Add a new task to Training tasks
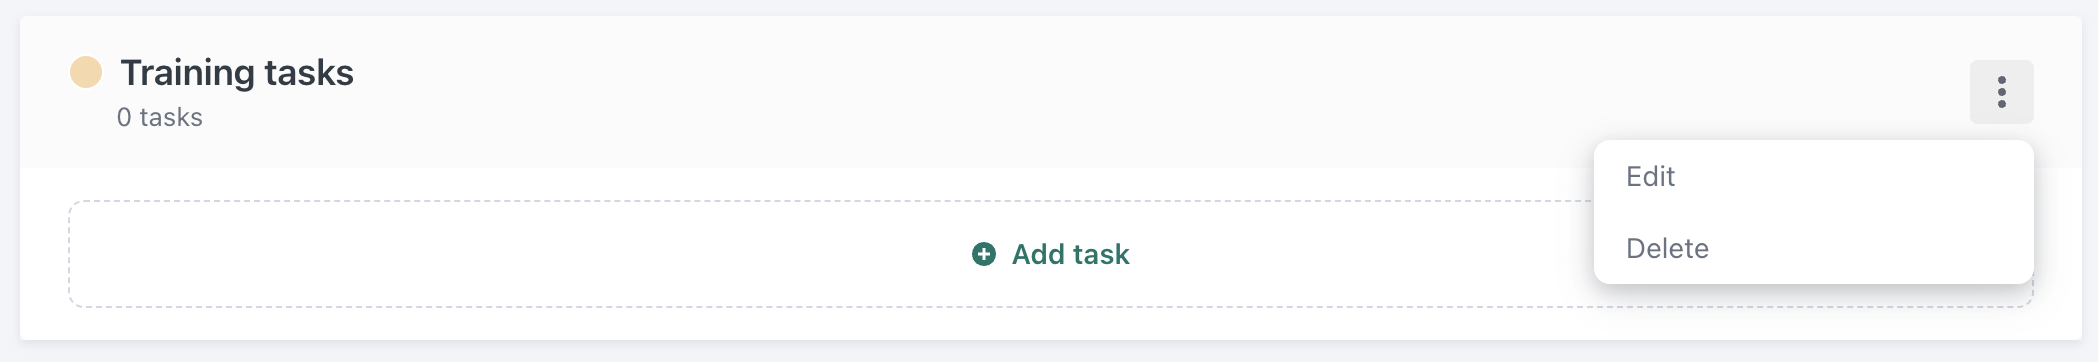 (1051, 254)
